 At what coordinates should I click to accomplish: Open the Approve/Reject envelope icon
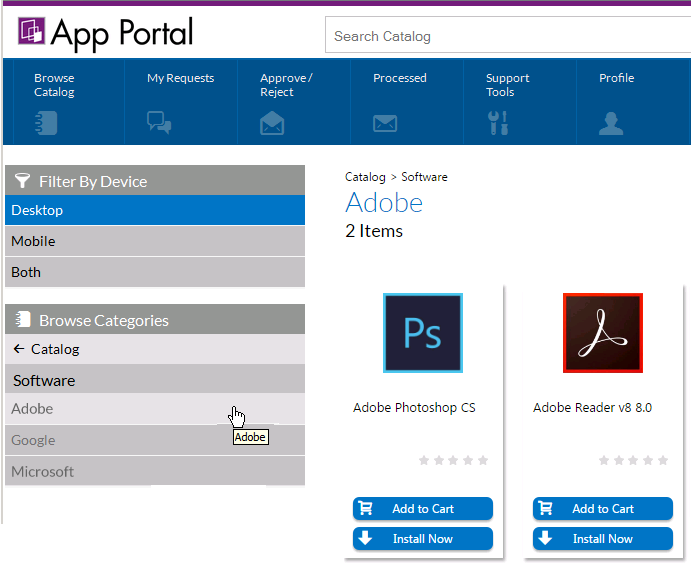coord(272,123)
